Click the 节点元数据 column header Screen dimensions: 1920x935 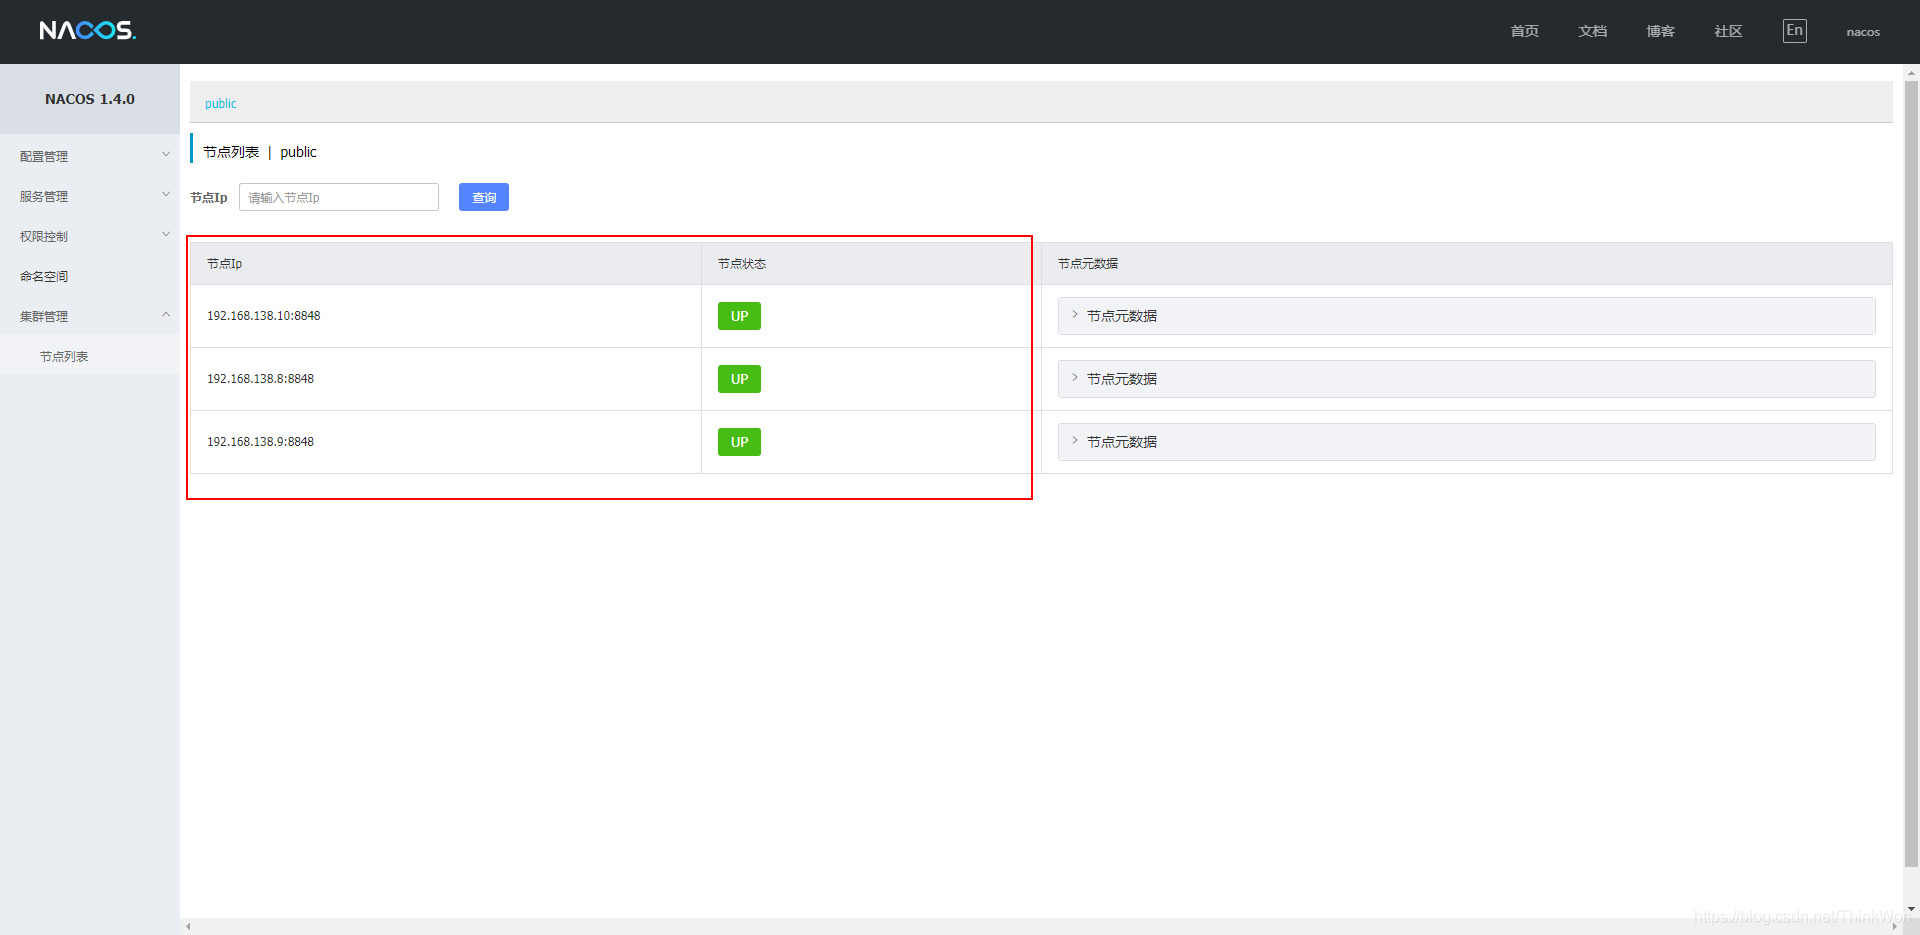tap(1467, 264)
